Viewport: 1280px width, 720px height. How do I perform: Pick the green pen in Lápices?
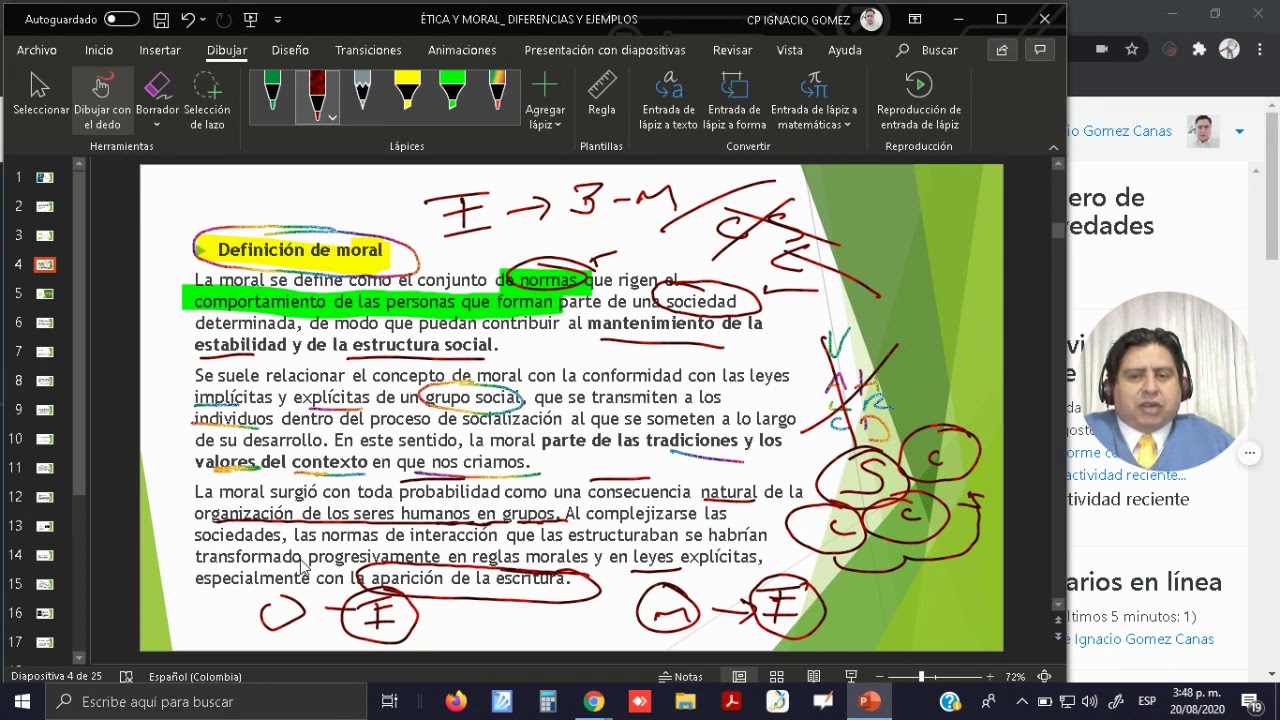click(x=272, y=92)
